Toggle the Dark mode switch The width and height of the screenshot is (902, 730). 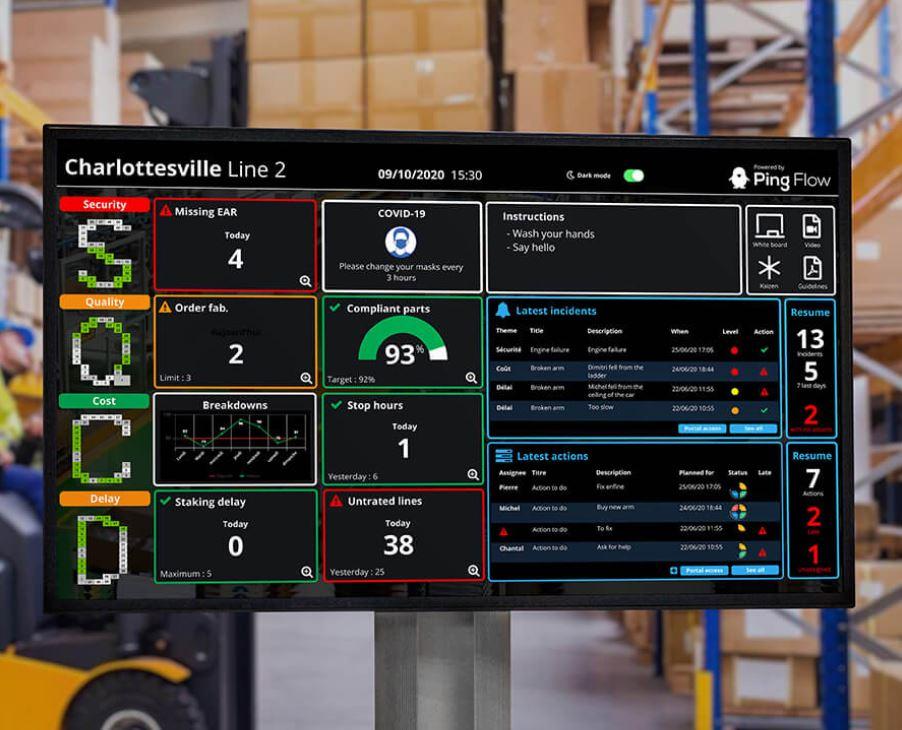click(x=633, y=175)
